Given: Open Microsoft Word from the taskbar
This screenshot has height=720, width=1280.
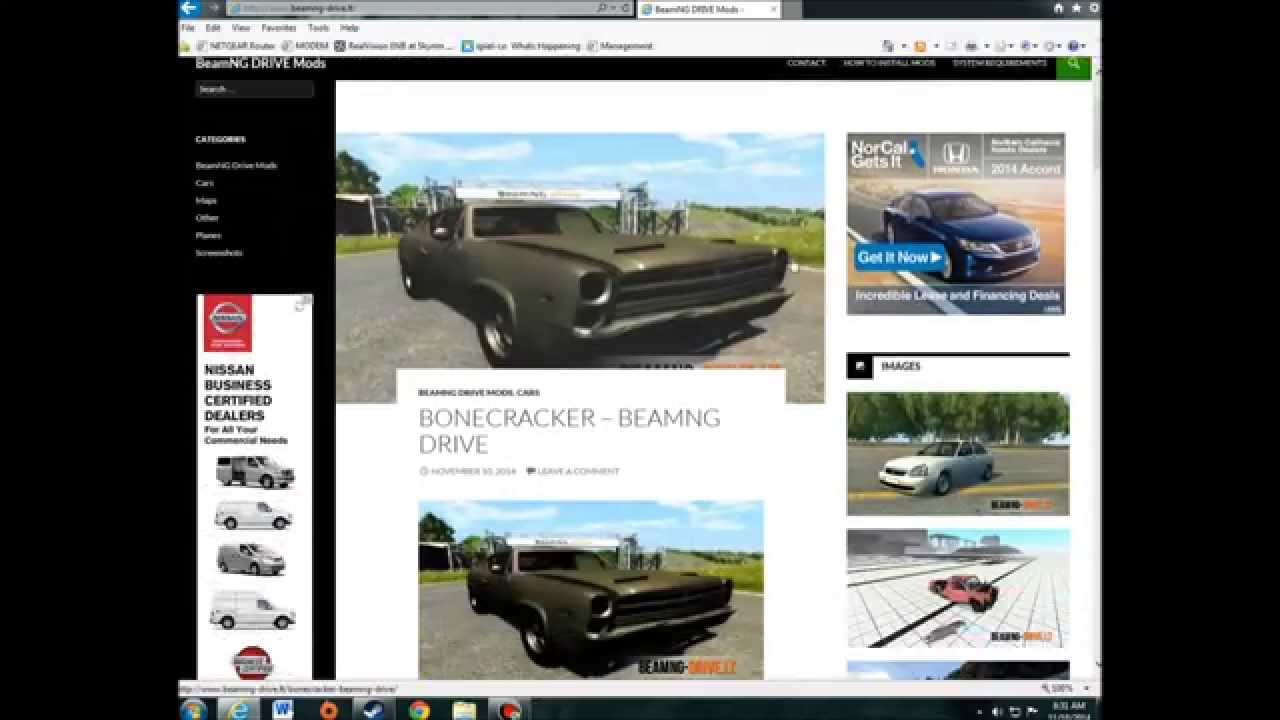Looking at the screenshot, I should coord(282,709).
